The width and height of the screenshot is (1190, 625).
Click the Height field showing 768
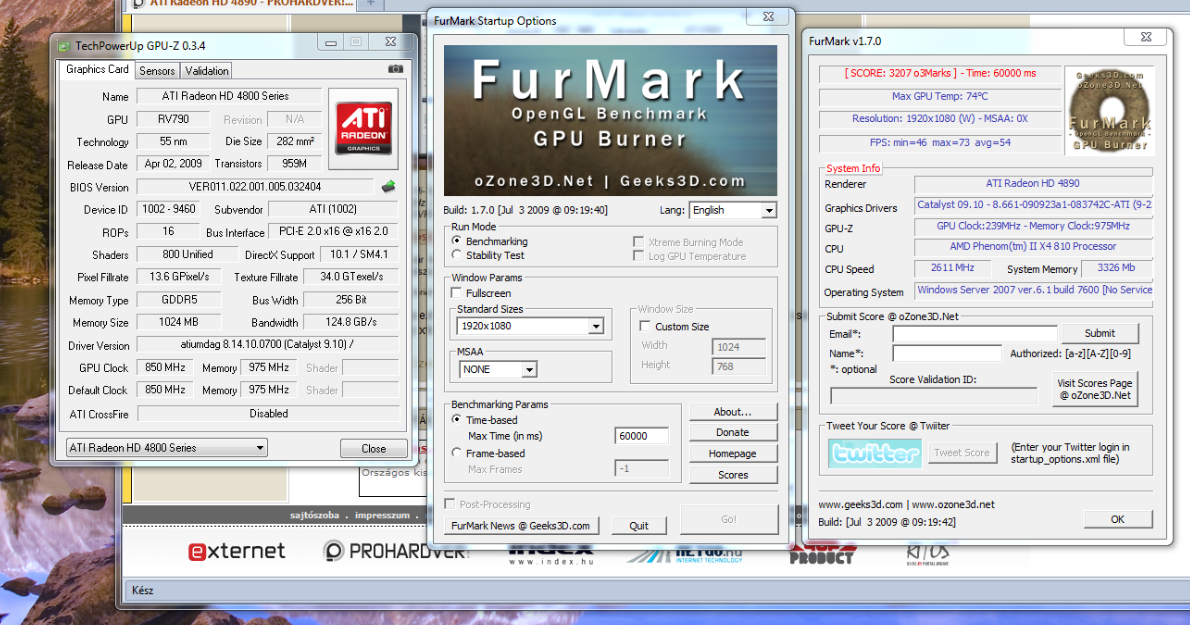[x=738, y=366]
